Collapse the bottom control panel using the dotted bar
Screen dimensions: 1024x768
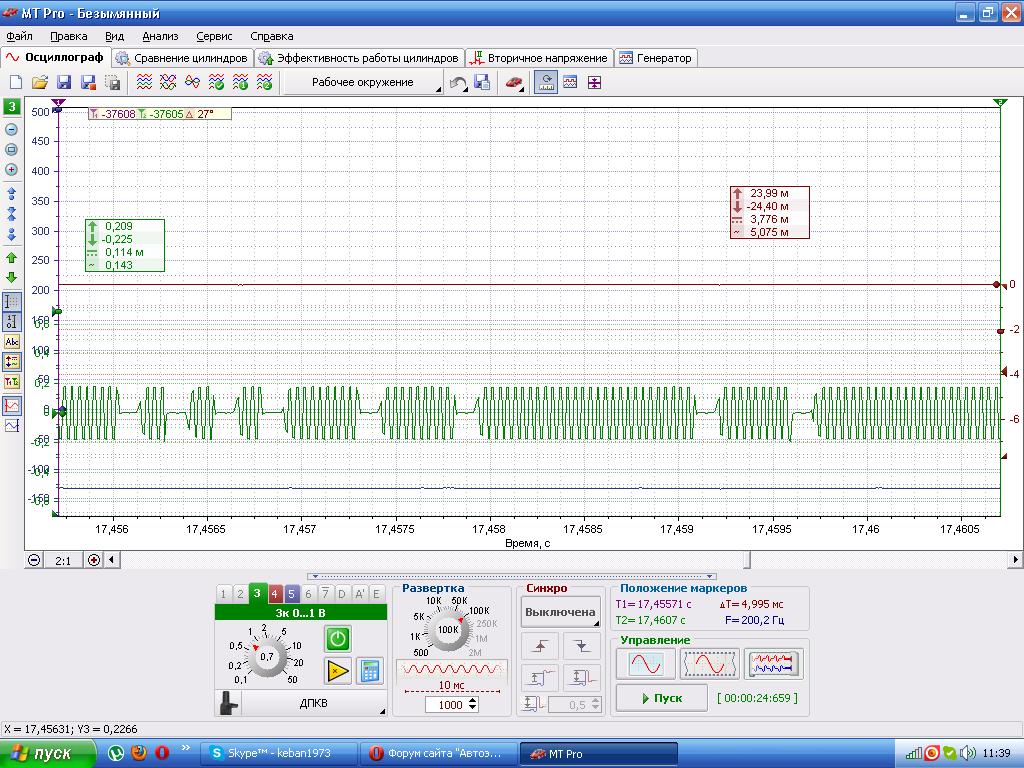coord(512,577)
